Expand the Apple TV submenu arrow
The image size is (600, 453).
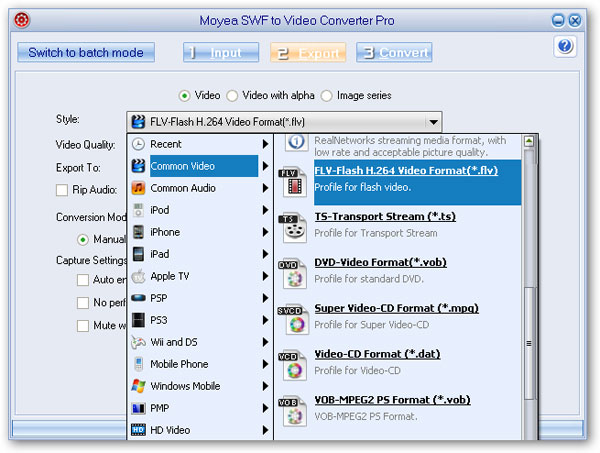[265, 276]
